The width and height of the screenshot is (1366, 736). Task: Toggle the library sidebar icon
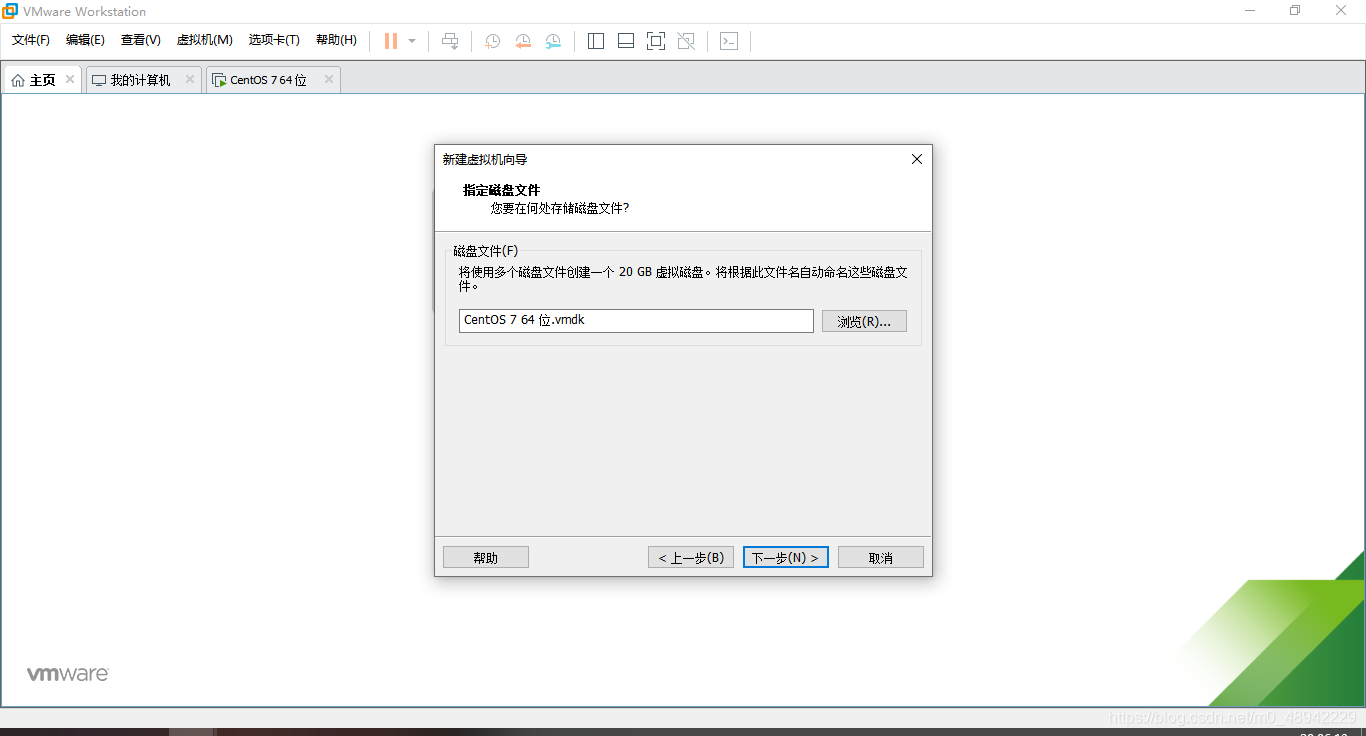click(x=596, y=41)
